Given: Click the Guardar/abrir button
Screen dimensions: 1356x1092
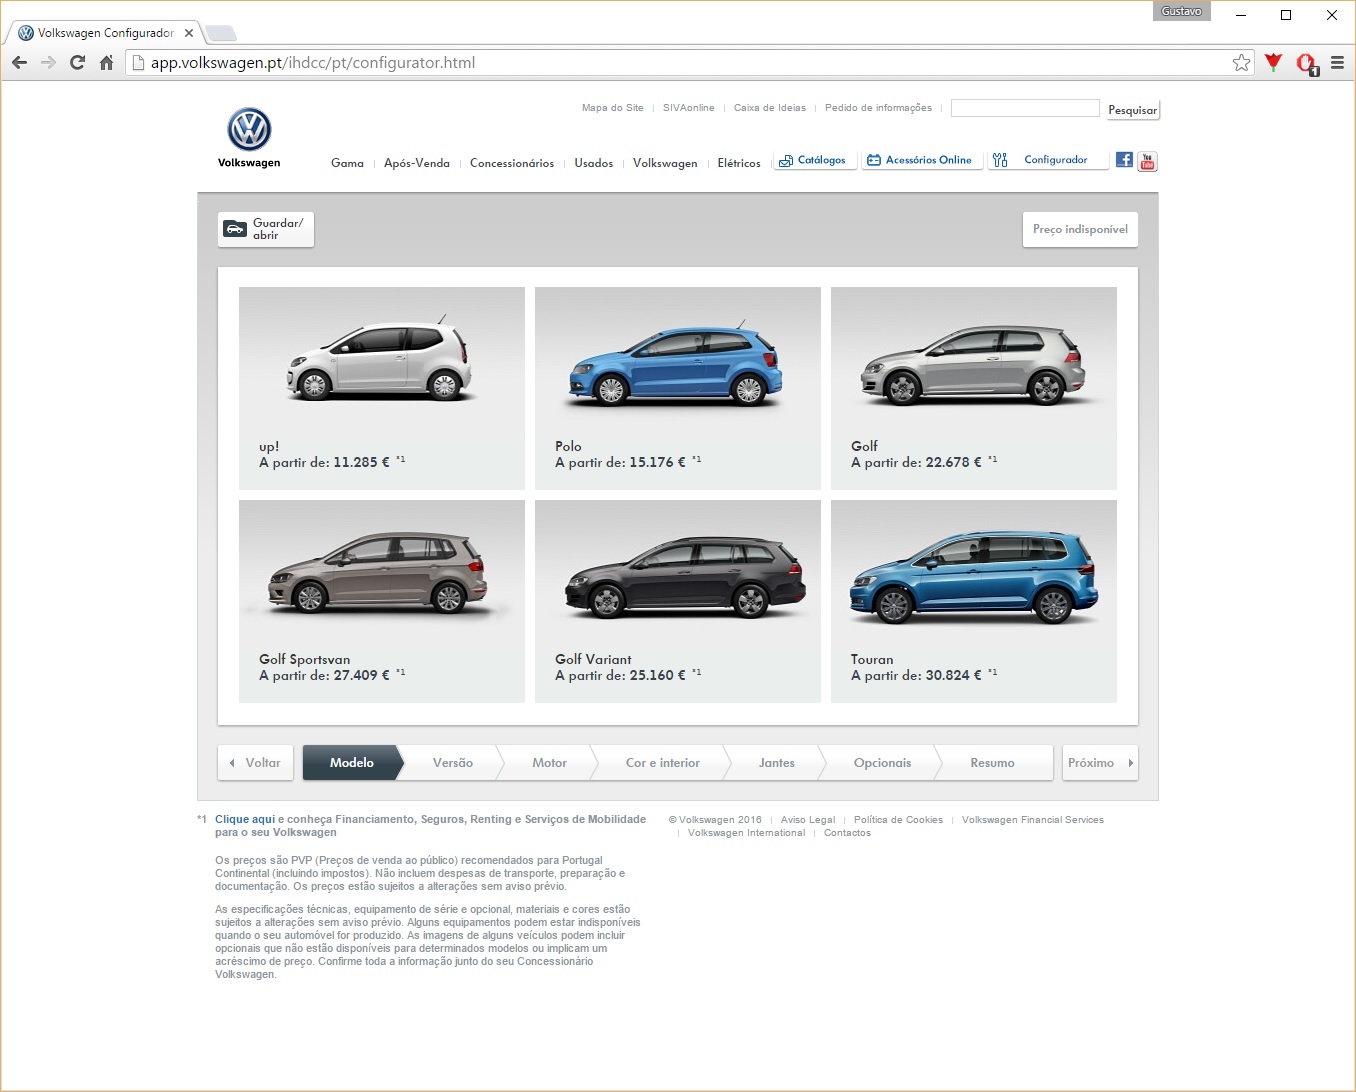Looking at the screenshot, I should tap(266, 229).
